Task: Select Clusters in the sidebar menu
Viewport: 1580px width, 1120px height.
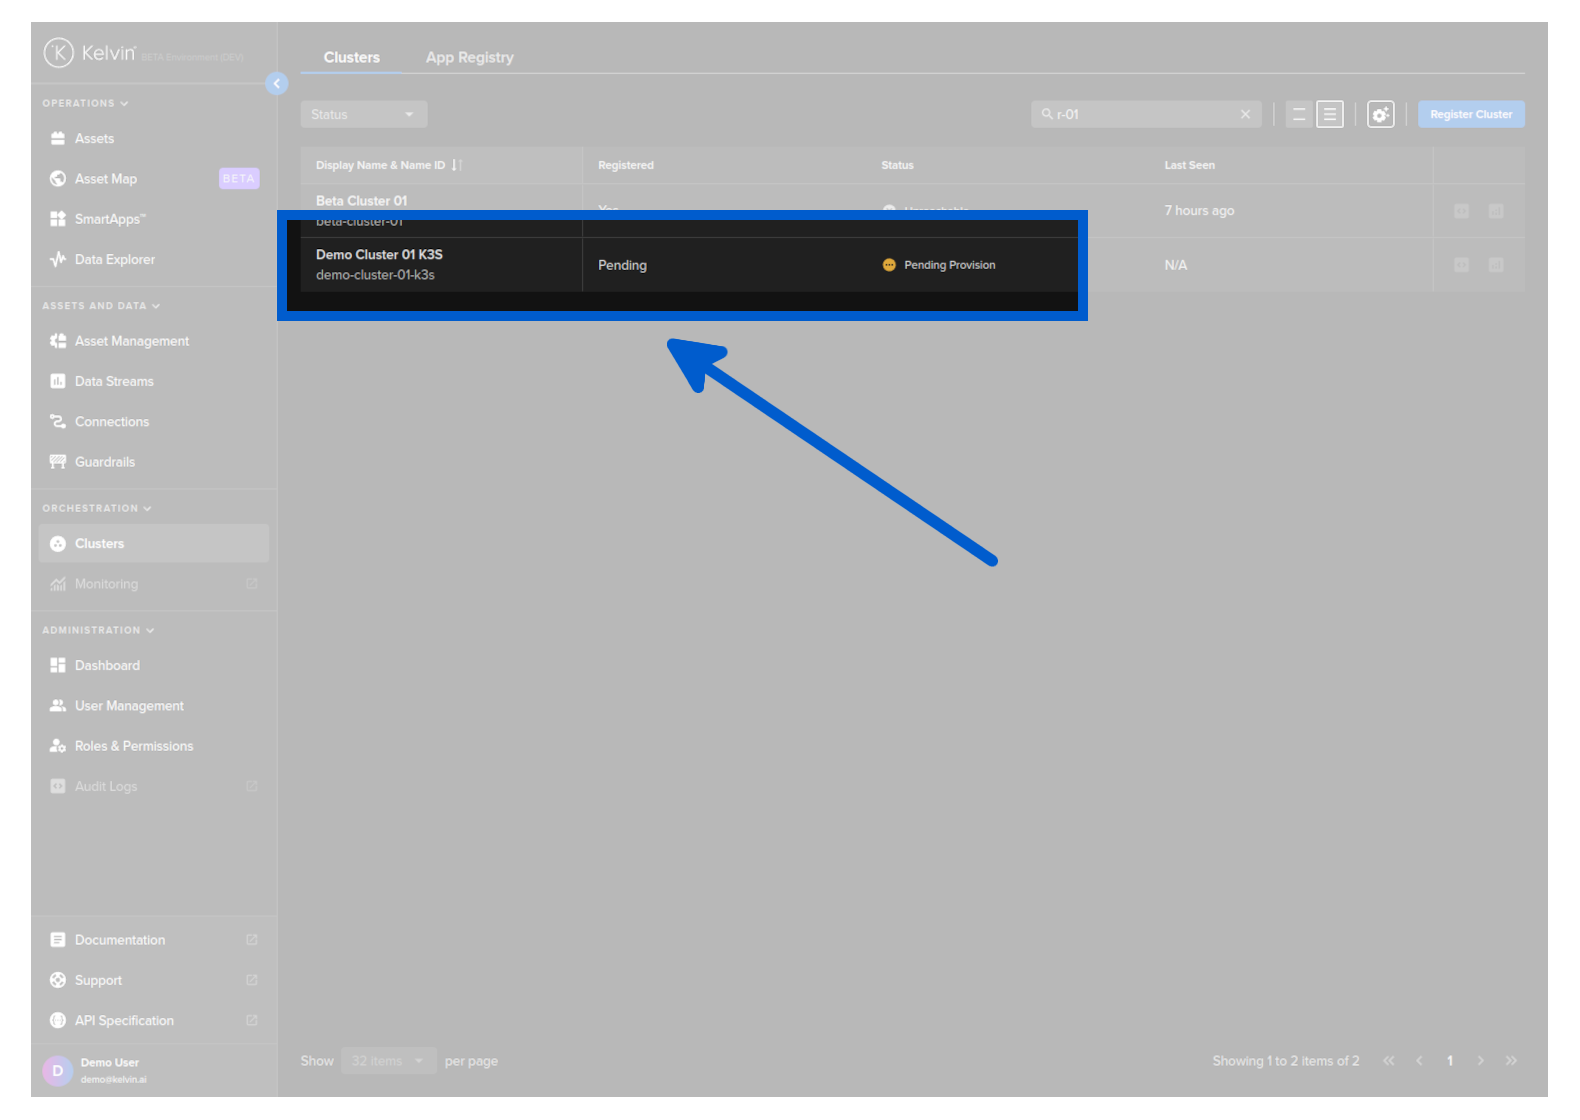Action: coord(100,544)
